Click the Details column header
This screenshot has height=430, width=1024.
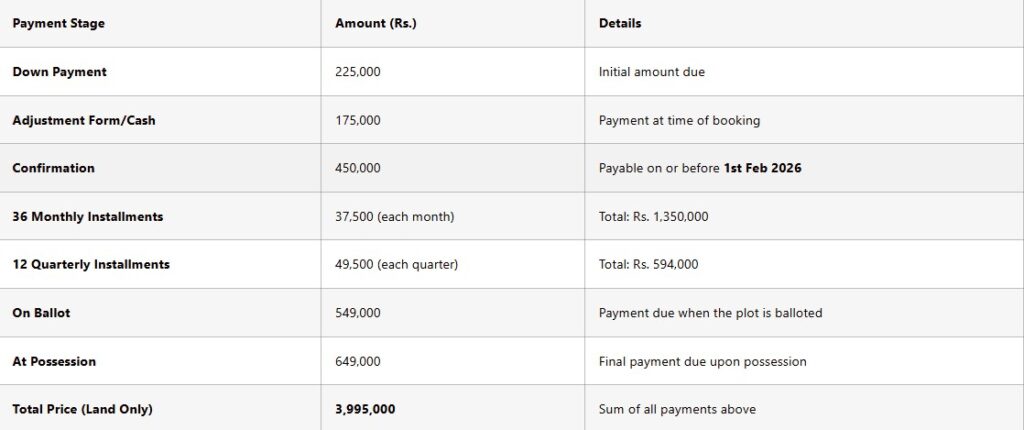pos(620,23)
